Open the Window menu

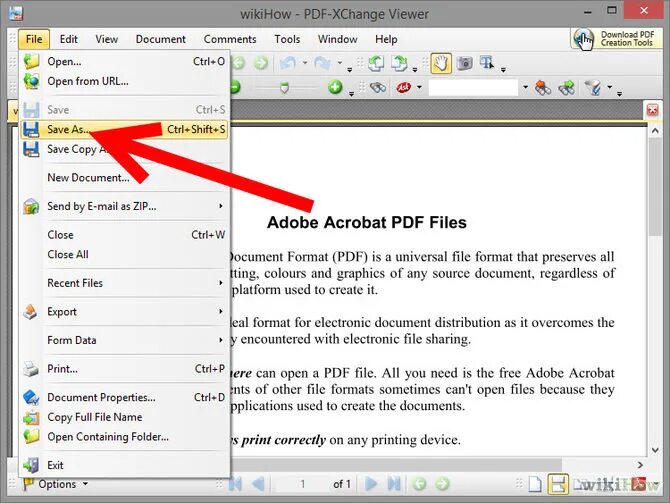pos(338,39)
